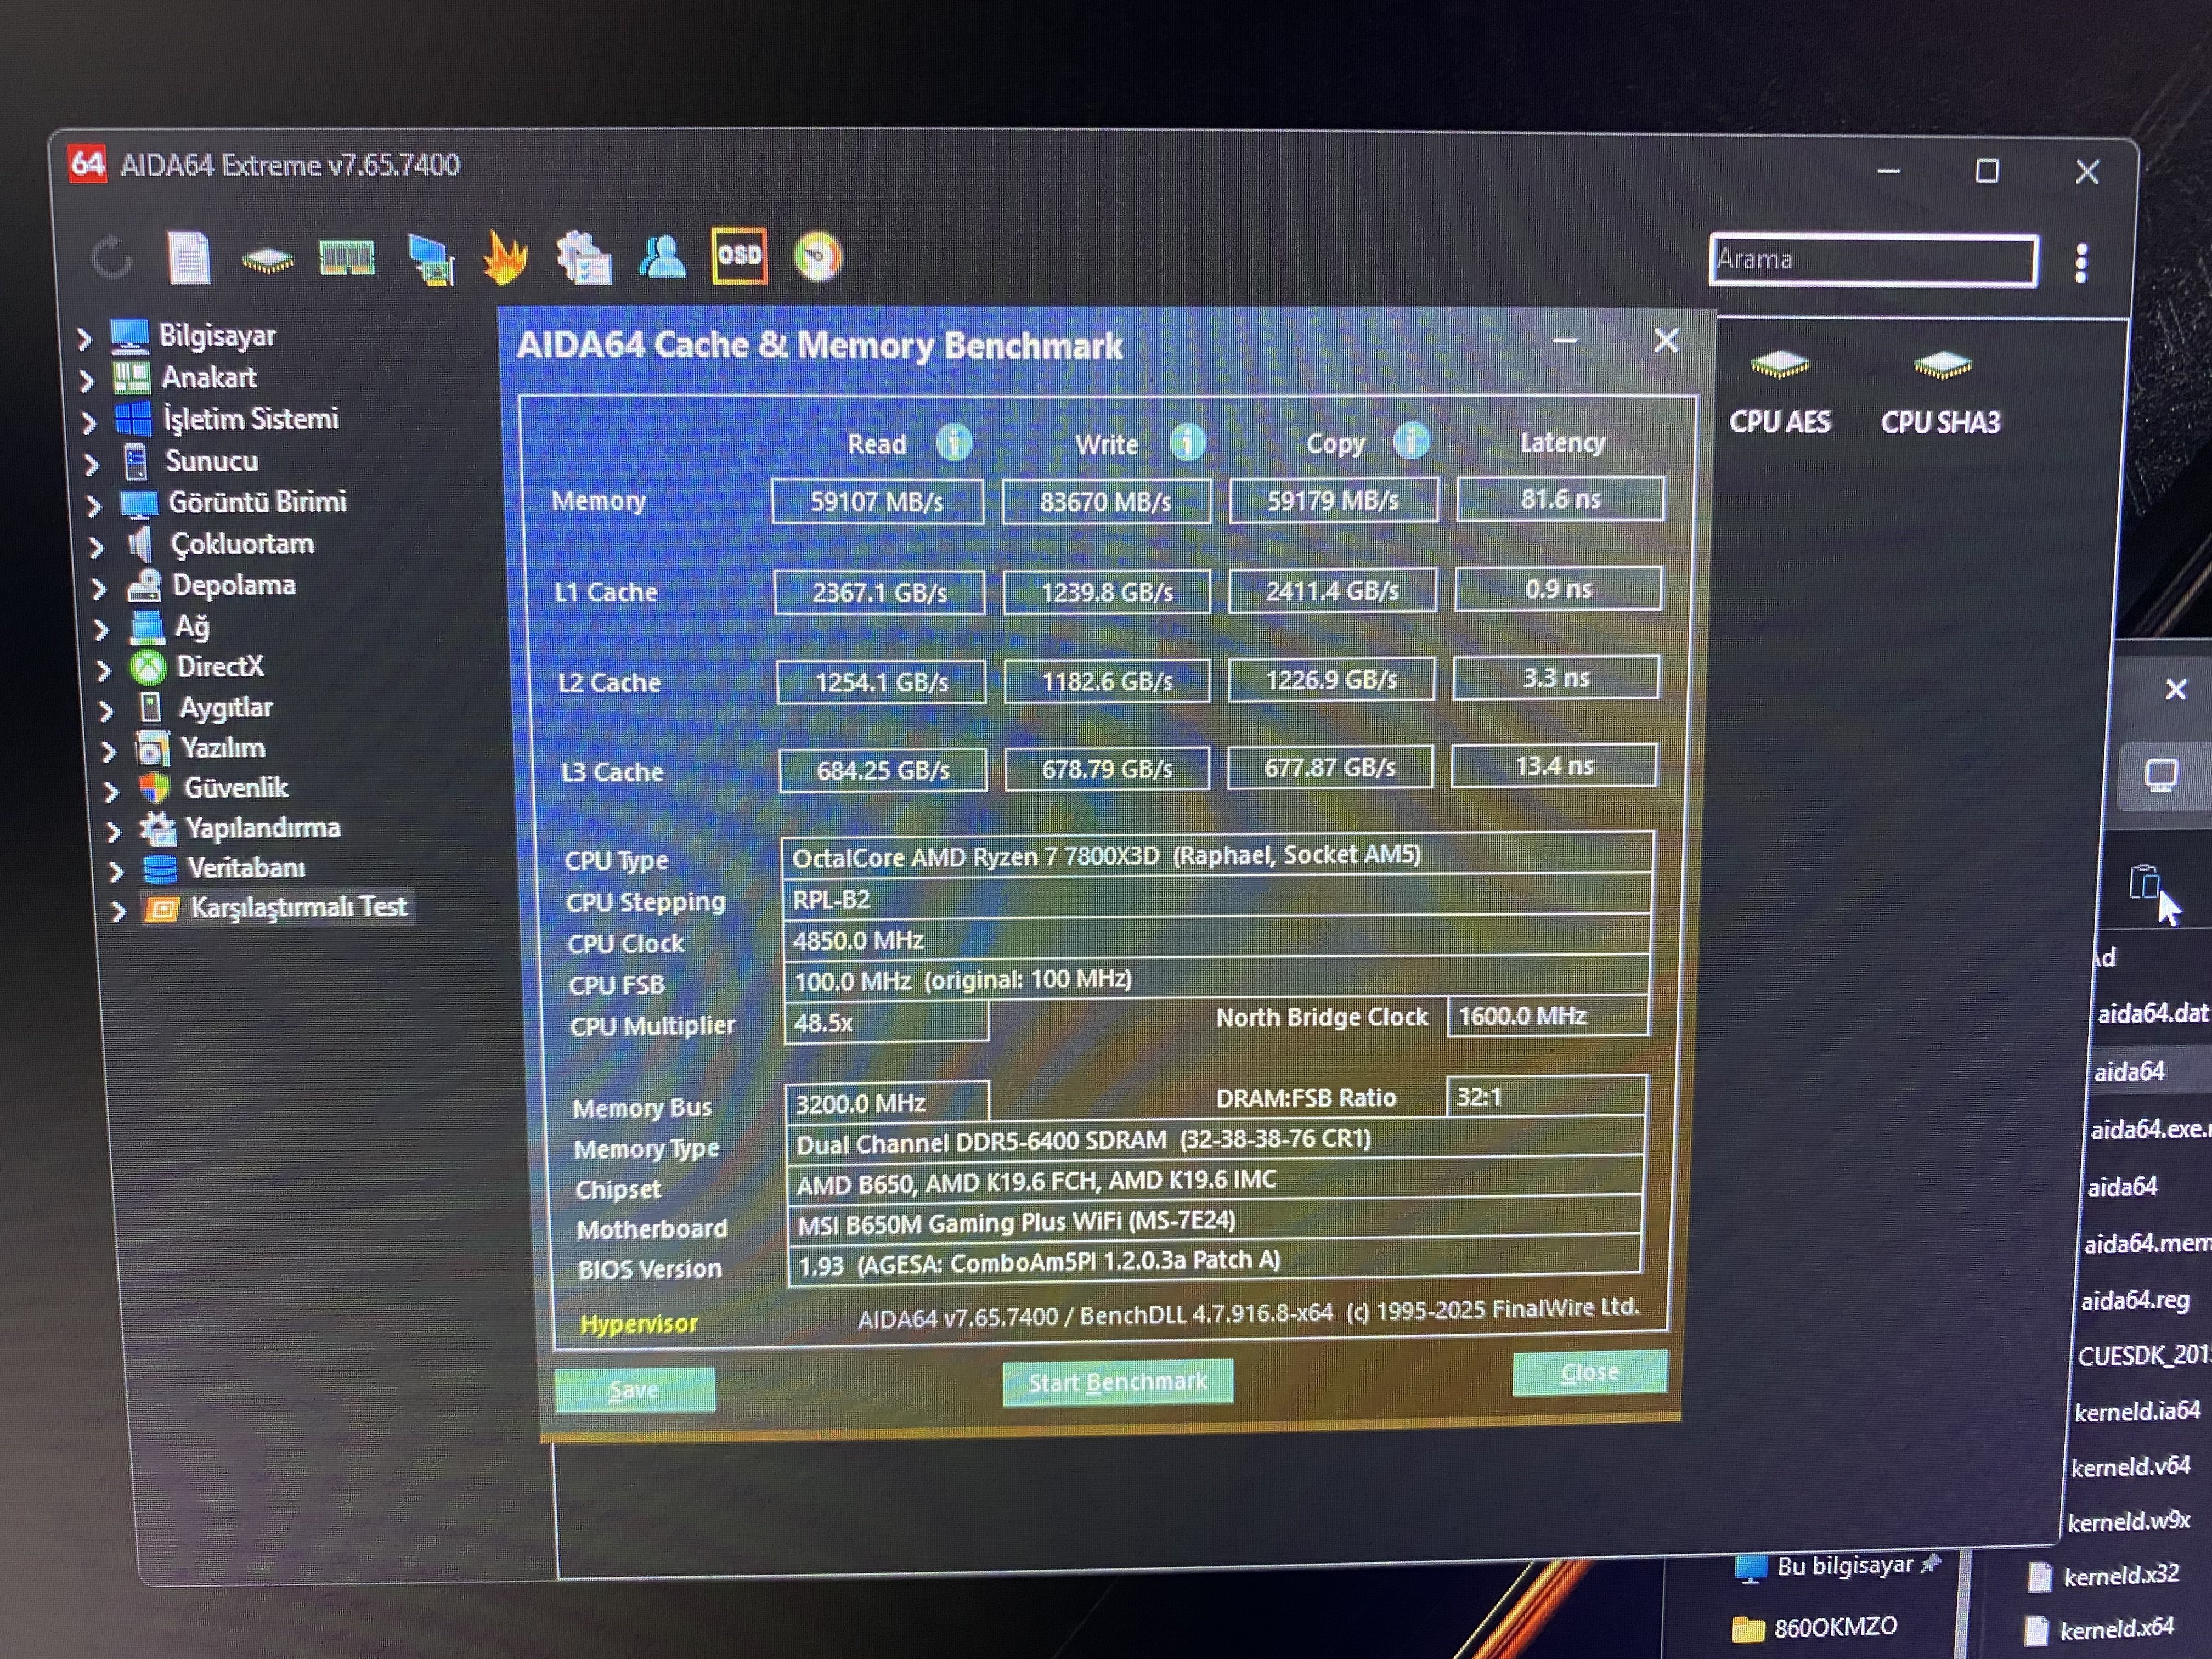
Task: Click the memory module toolbar icon
Action: coord(346,258)
